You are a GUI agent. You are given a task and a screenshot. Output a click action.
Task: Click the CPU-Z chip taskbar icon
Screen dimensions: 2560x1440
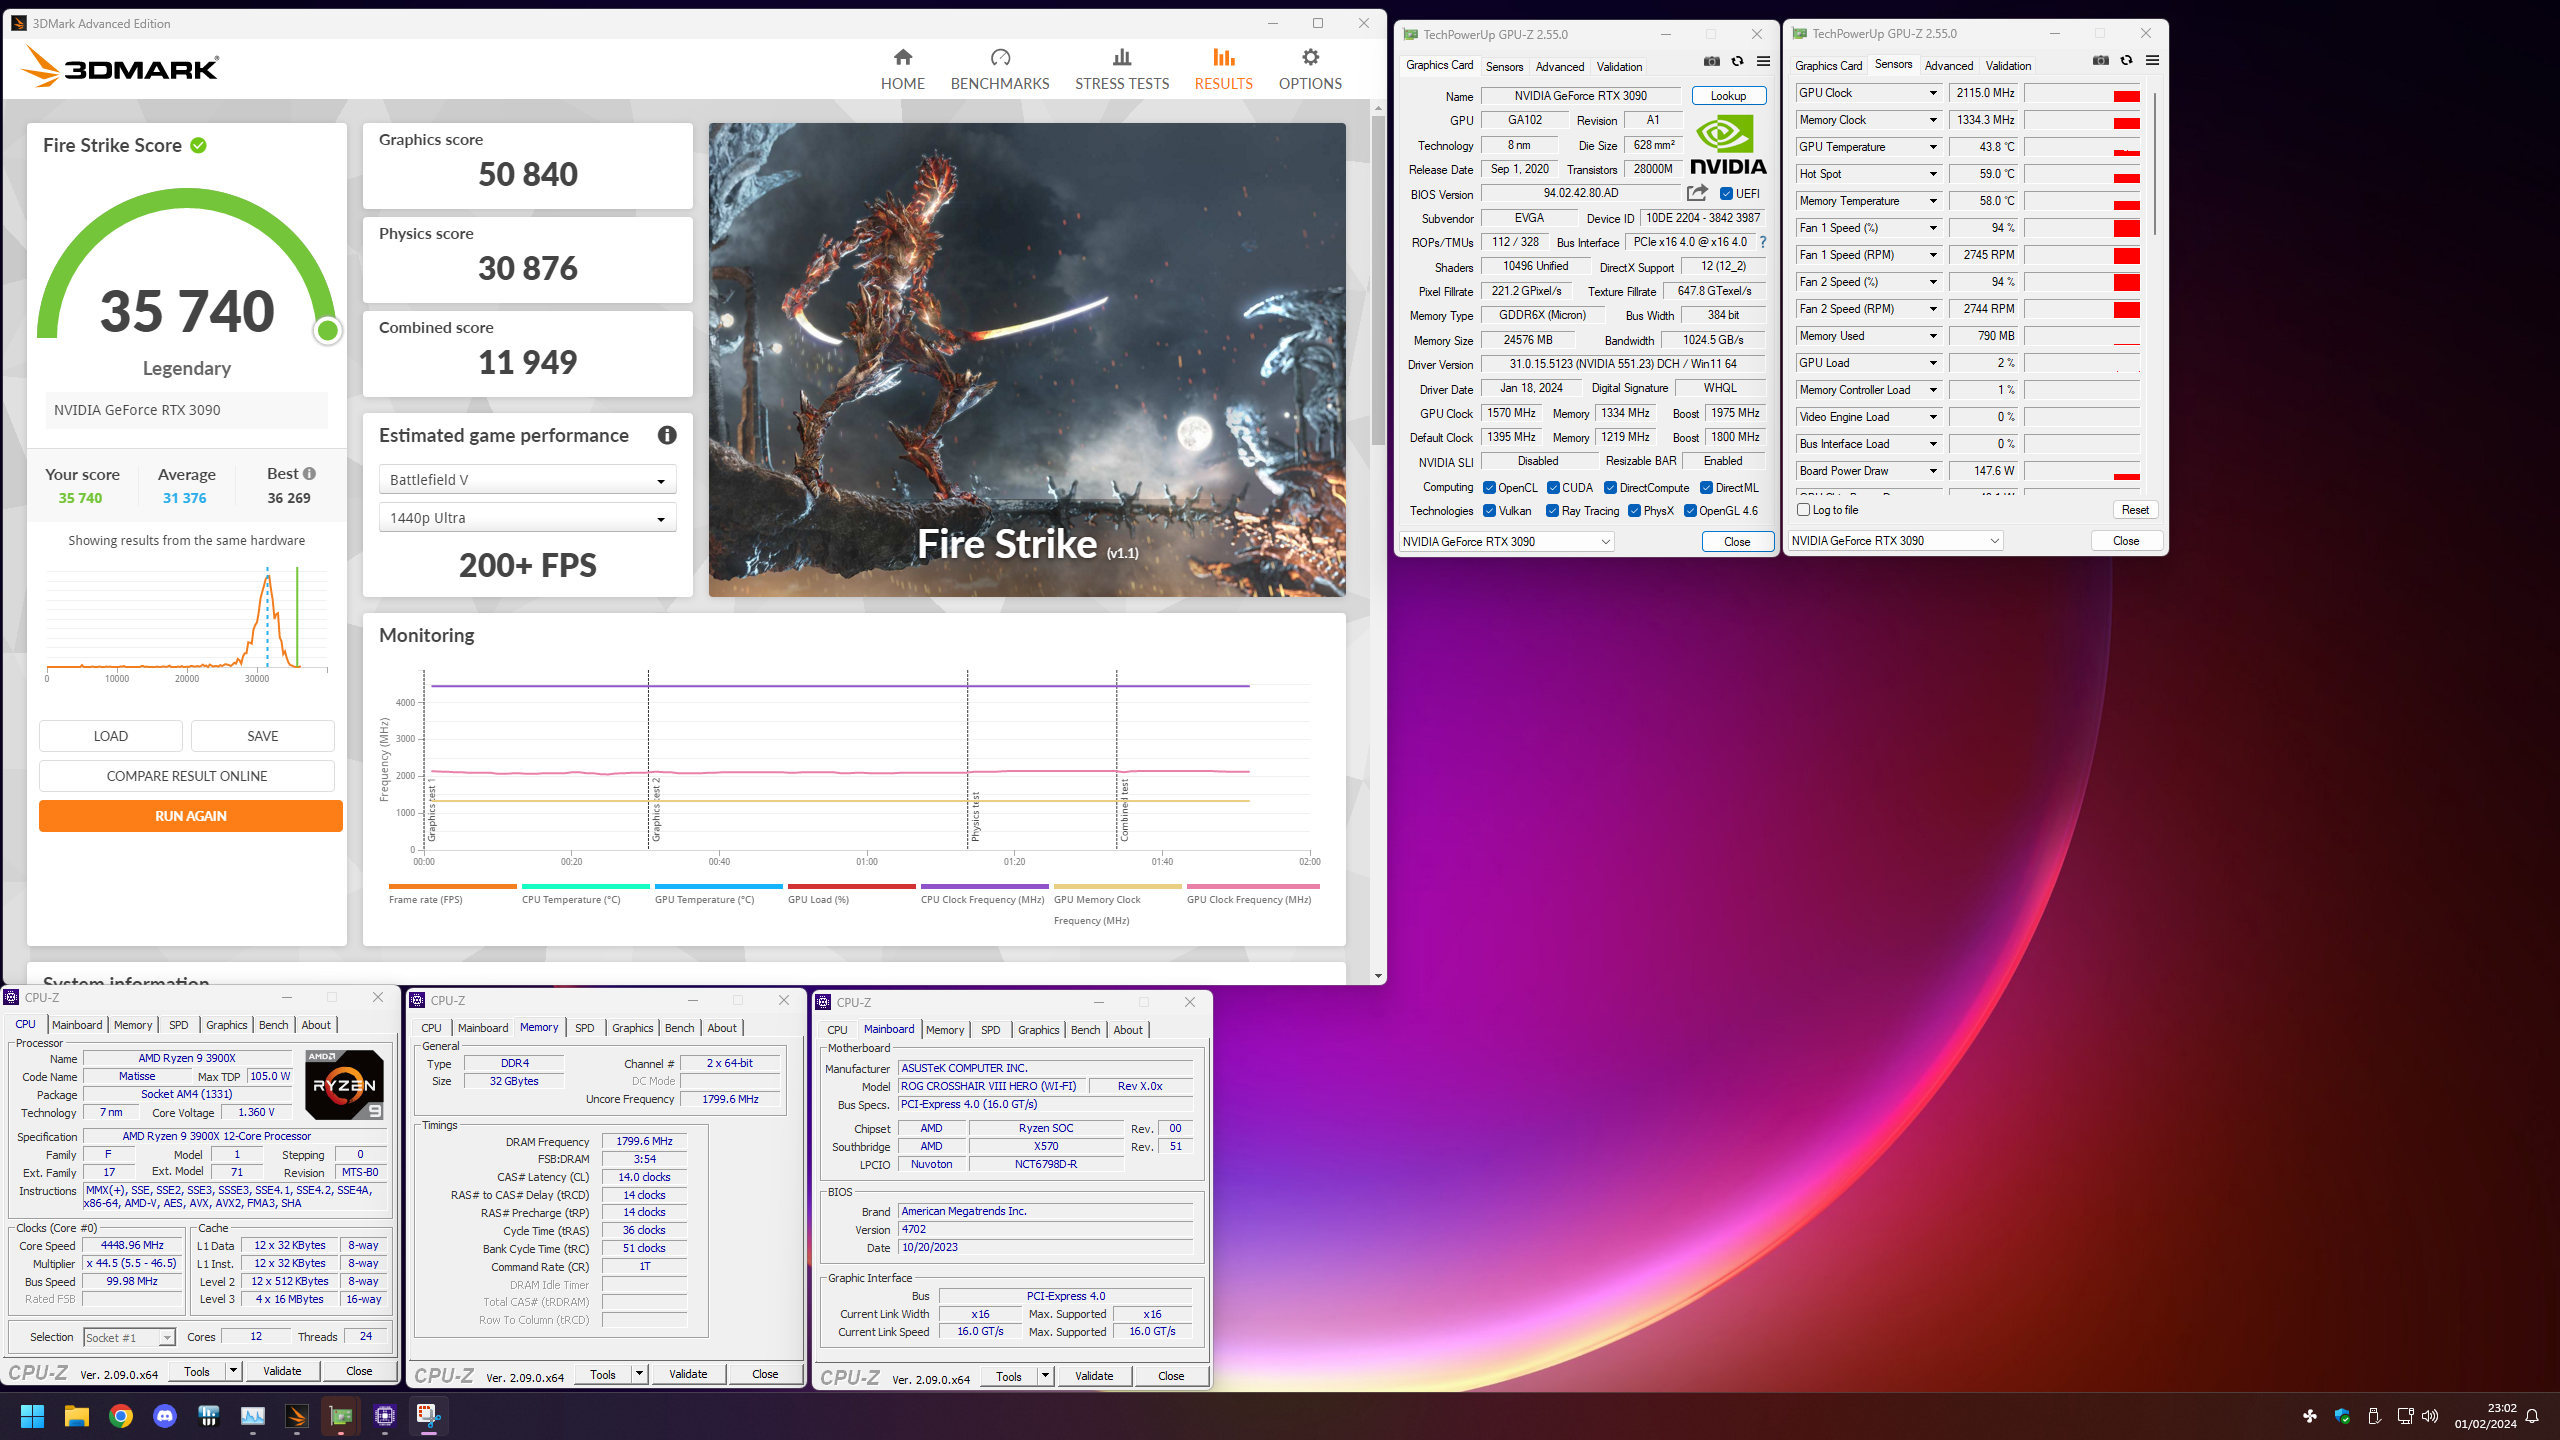[x=385, y=1416]
